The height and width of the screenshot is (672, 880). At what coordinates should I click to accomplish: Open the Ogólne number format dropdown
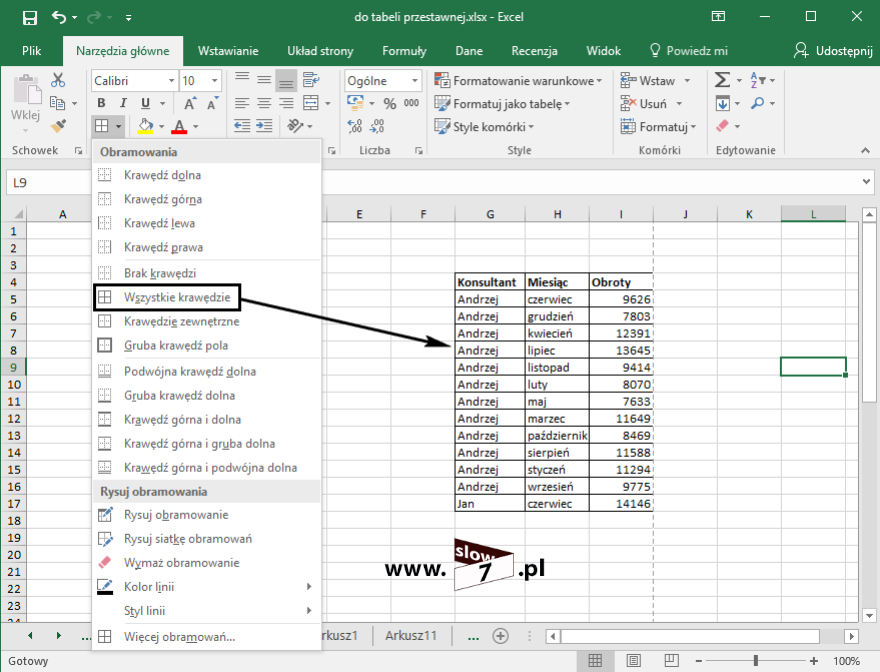coord(415,81)
